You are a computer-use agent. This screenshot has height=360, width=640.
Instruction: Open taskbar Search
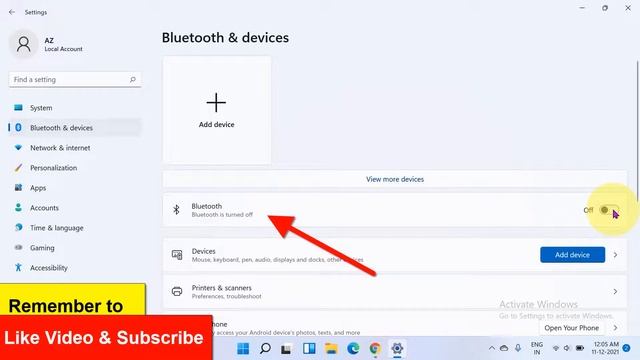[265, 349]
